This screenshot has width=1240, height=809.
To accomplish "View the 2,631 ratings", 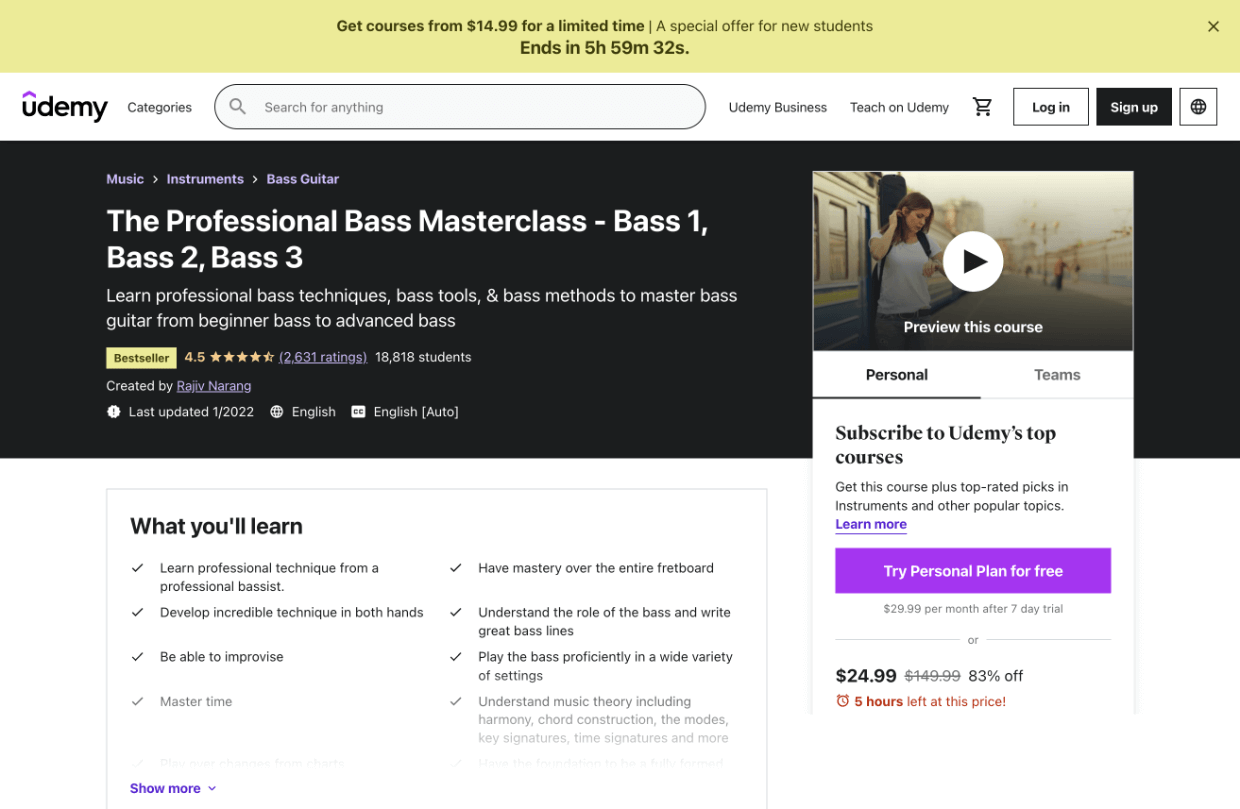I will tap(322, 356).
